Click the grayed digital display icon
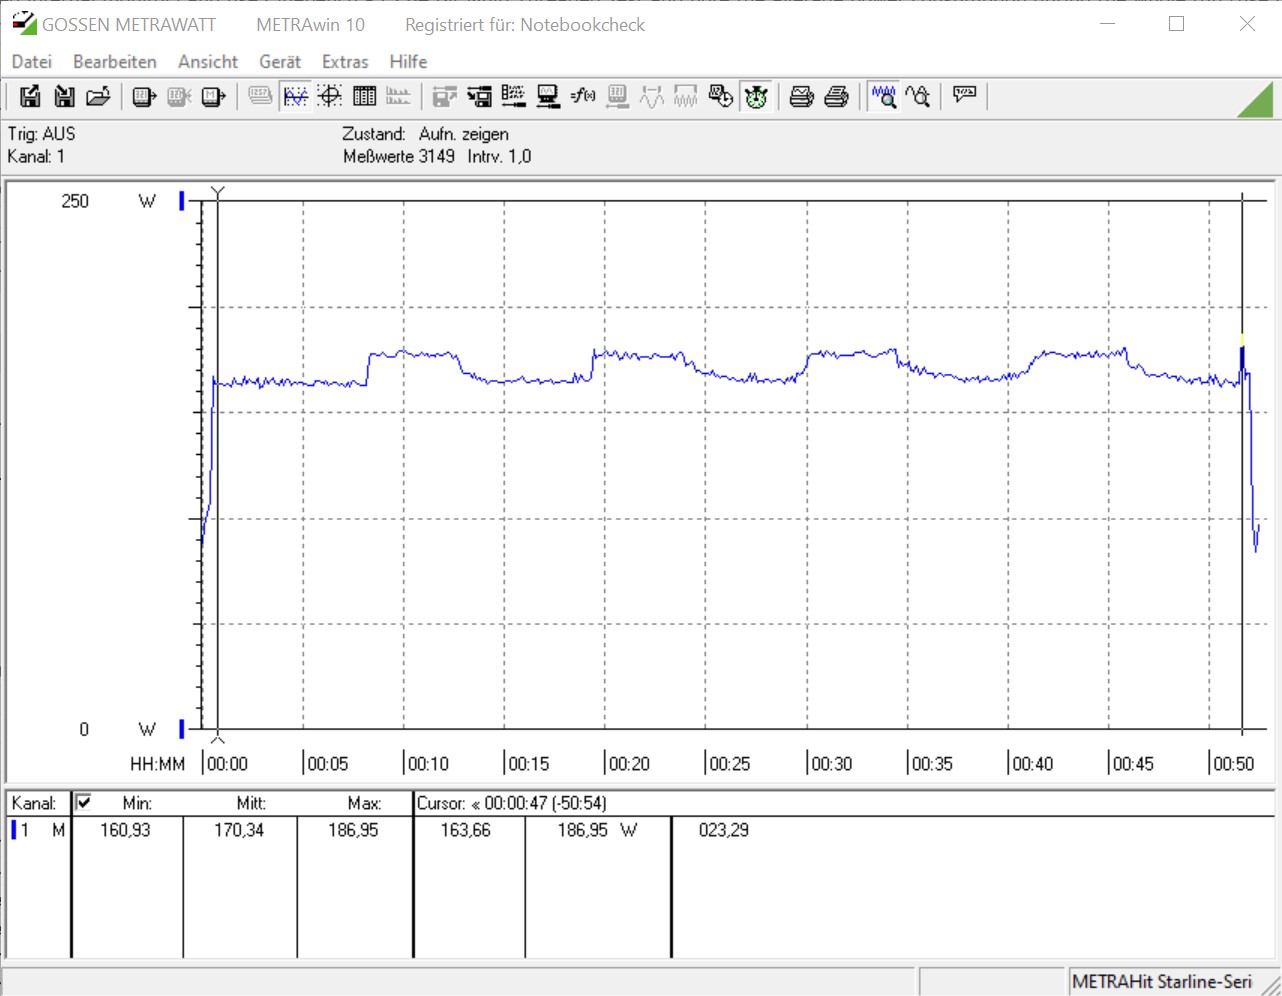The image size is (1282, 996). (260, 96)
